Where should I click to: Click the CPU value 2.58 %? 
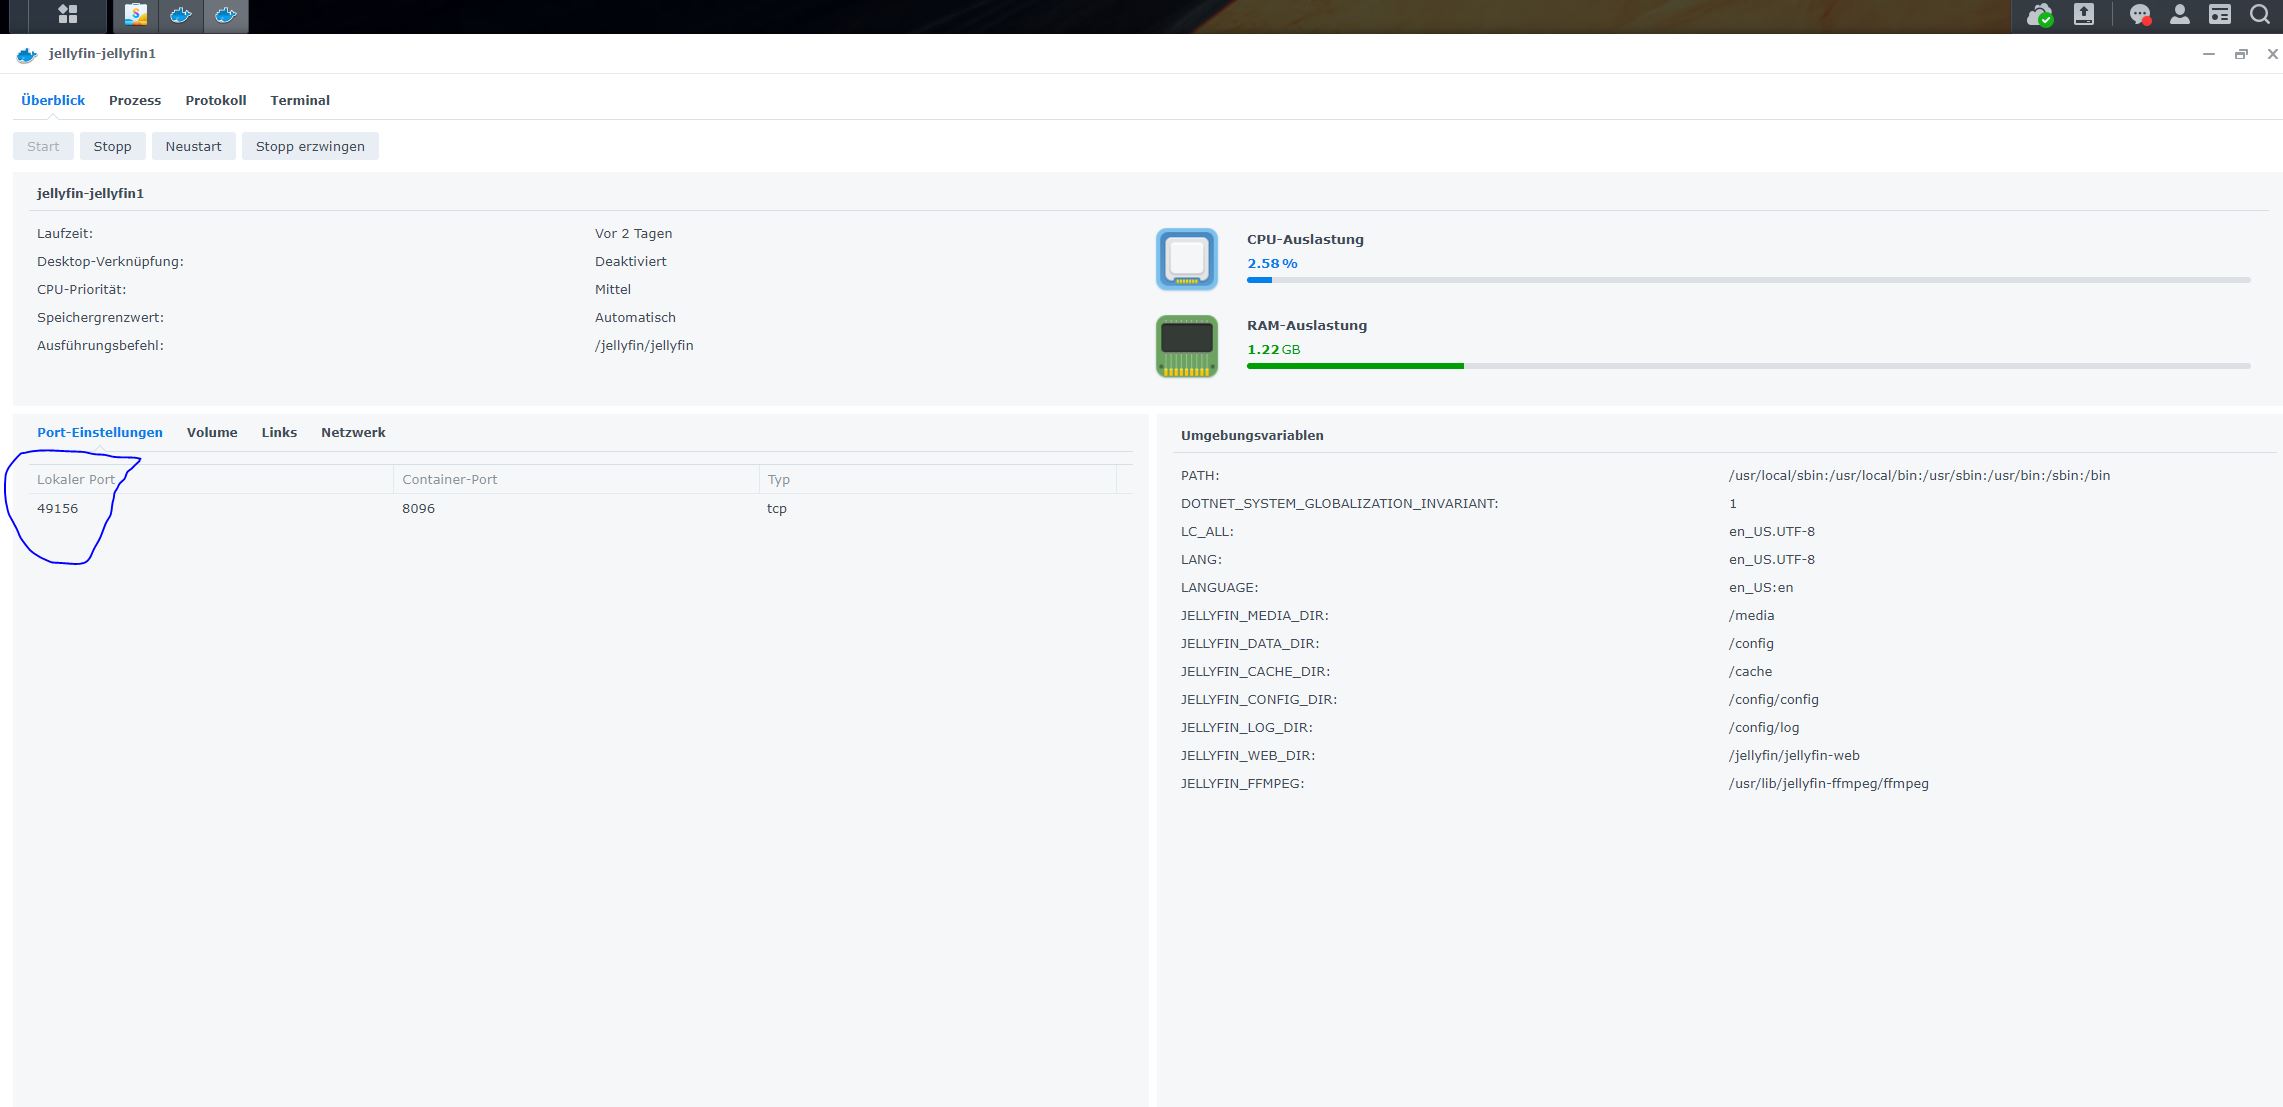pyautogui.click(x=1272, y=263)
